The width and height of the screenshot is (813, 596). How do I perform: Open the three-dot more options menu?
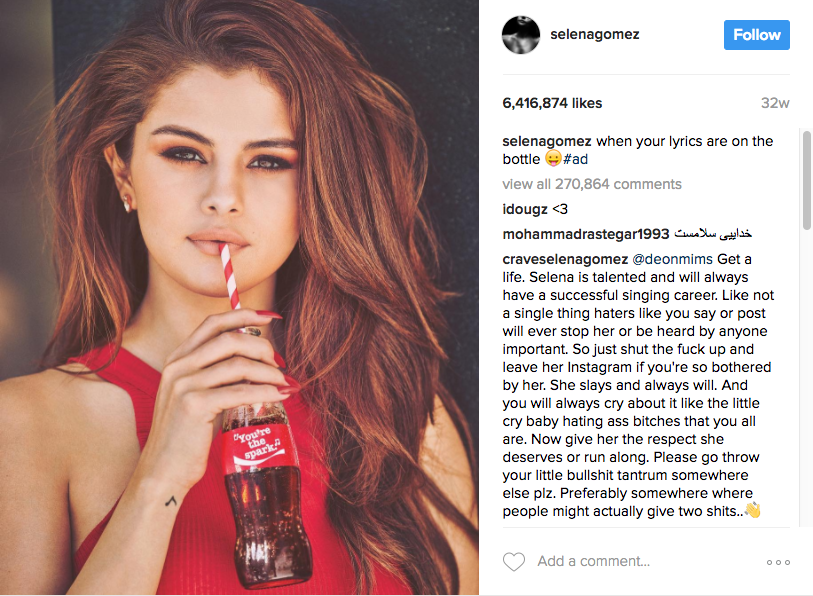(x=778, y=562)
